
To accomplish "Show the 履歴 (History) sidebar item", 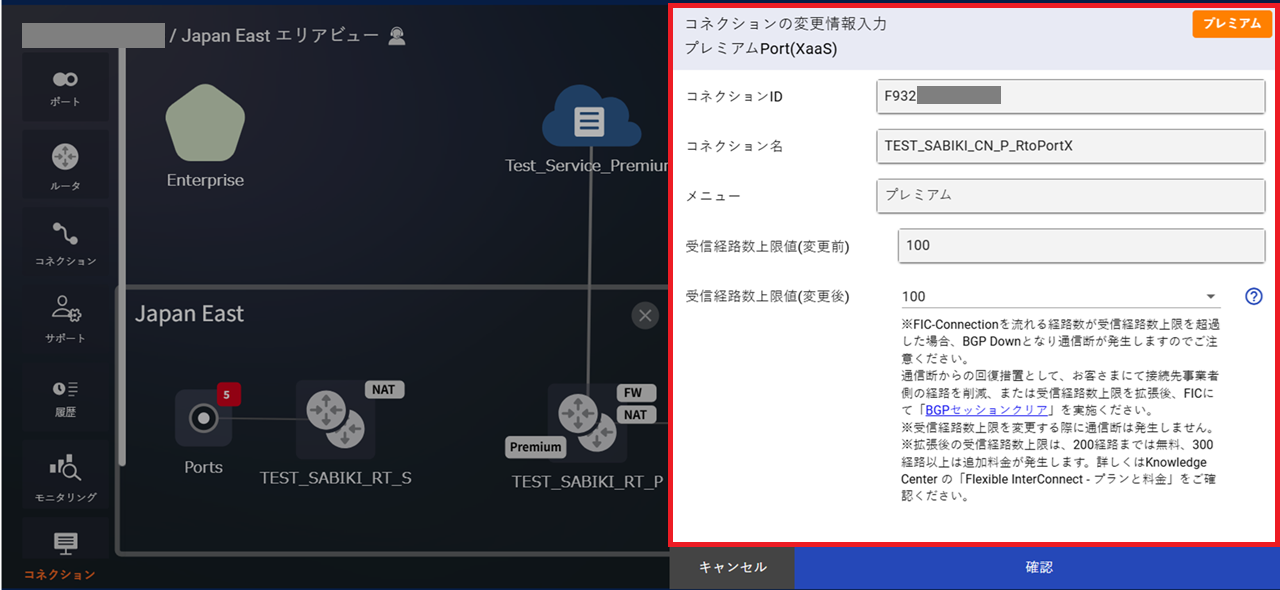I will [x=65, y=395].
